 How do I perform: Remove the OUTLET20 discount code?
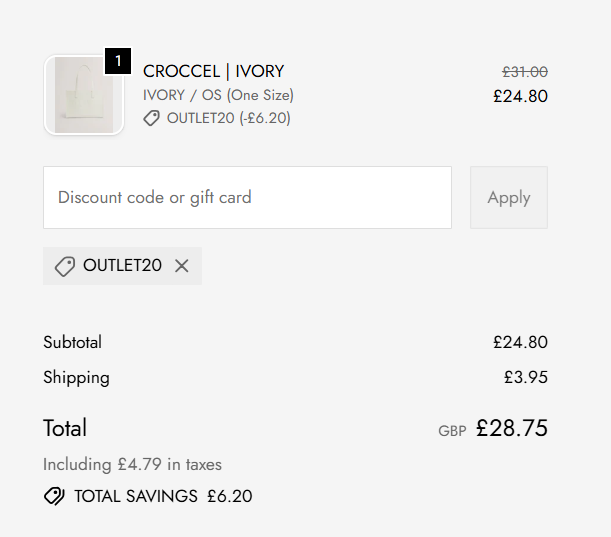coord(181,266)
